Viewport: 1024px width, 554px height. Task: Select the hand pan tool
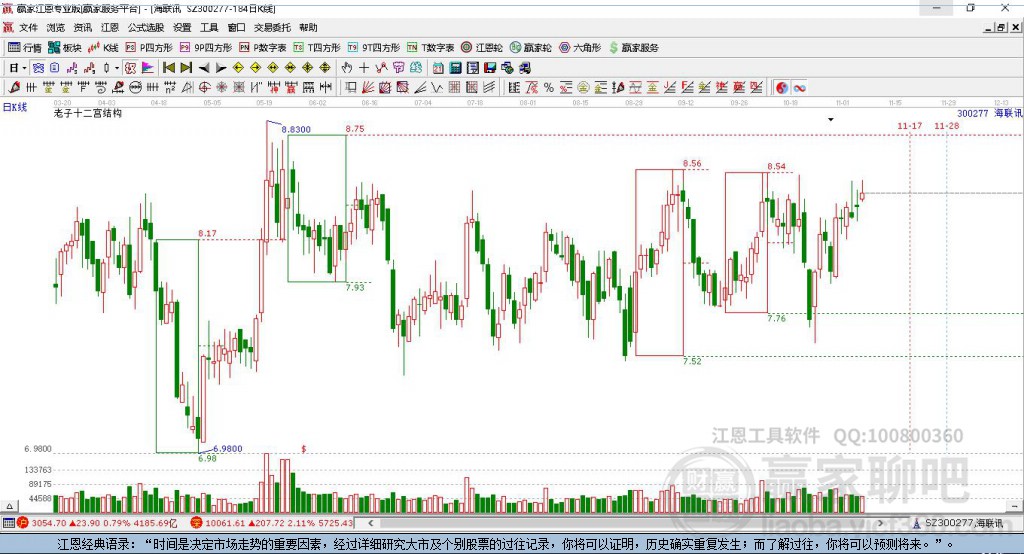347,67
